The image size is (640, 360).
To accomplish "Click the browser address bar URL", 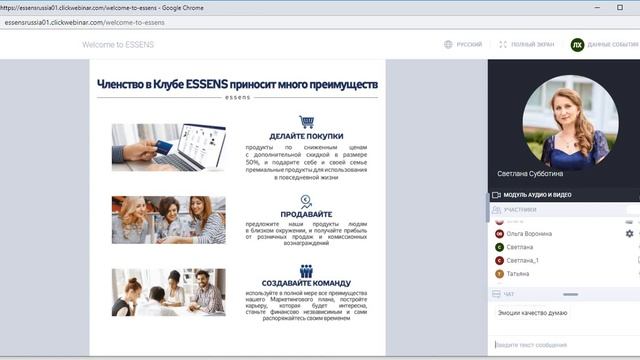I will coord(84,22).
